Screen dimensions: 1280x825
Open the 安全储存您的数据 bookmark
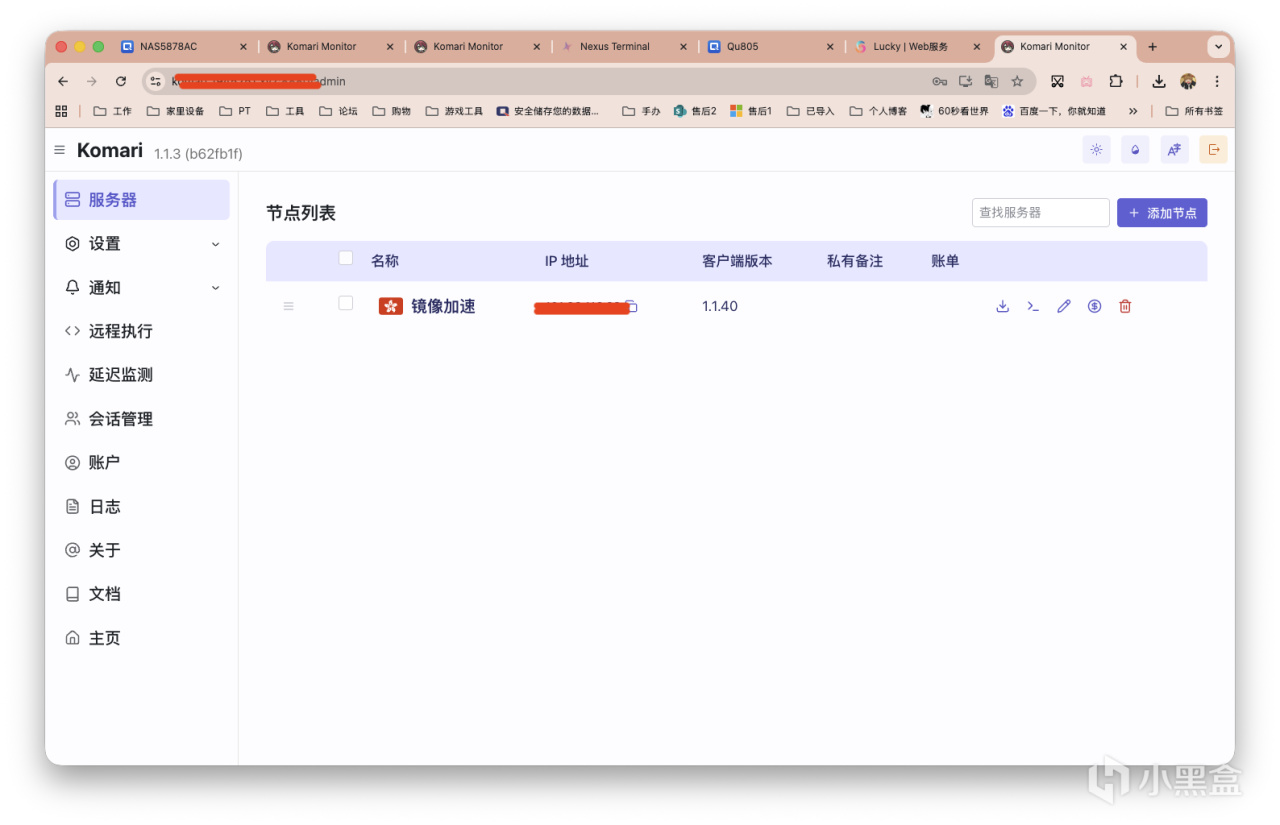(x=548, y=111)
